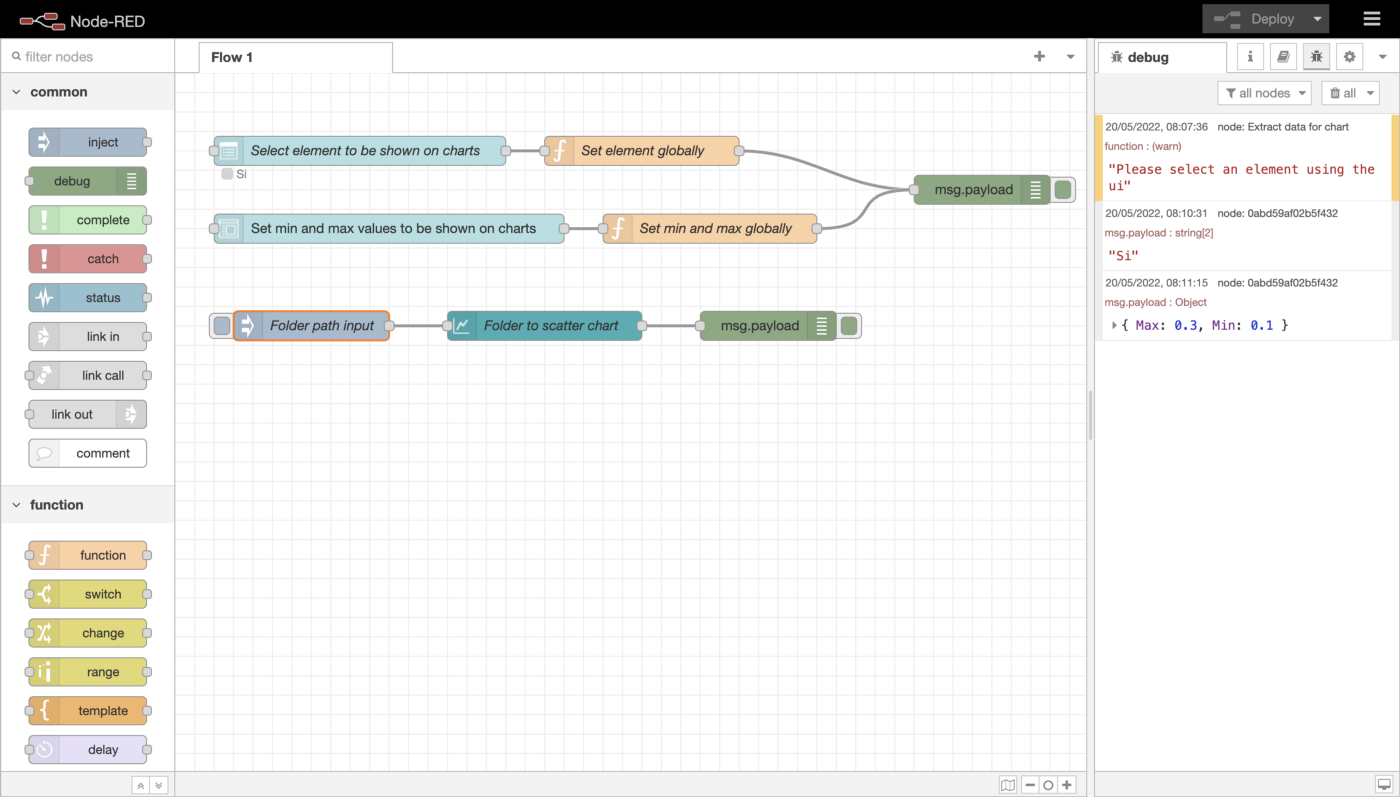The width and height of the screenshot is (1400, 797).
Task: Click the Deploy button
Action: (1256, 19)
